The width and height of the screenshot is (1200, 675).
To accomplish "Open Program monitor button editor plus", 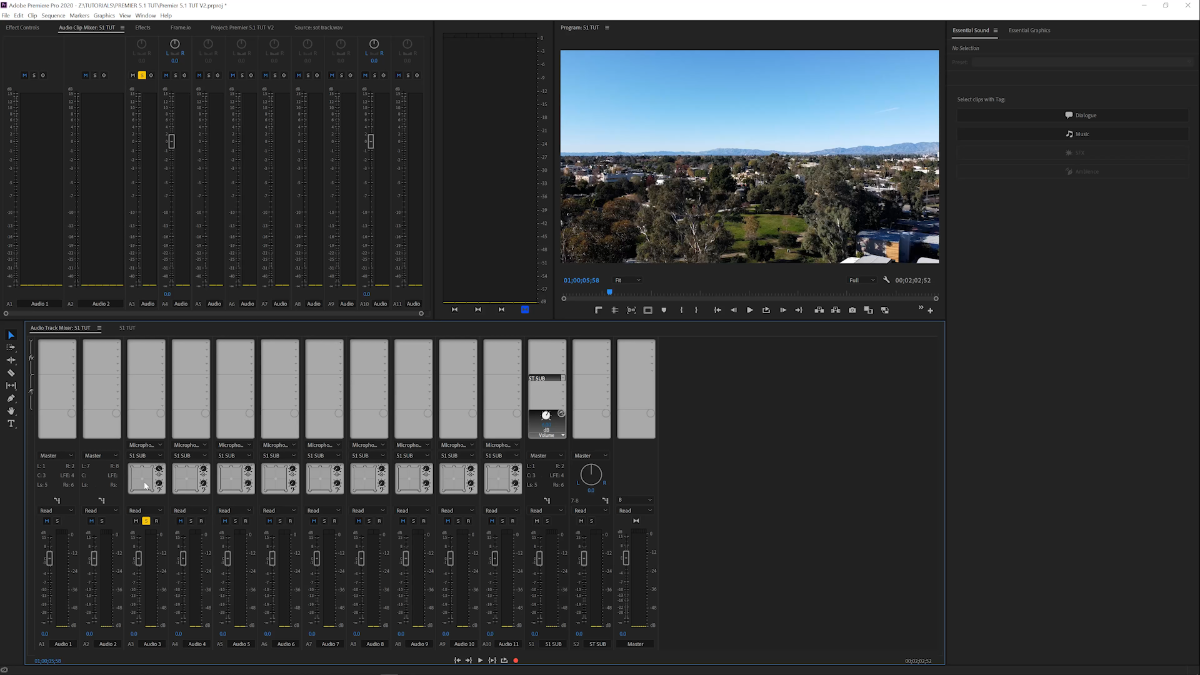I will pos(930,310).
